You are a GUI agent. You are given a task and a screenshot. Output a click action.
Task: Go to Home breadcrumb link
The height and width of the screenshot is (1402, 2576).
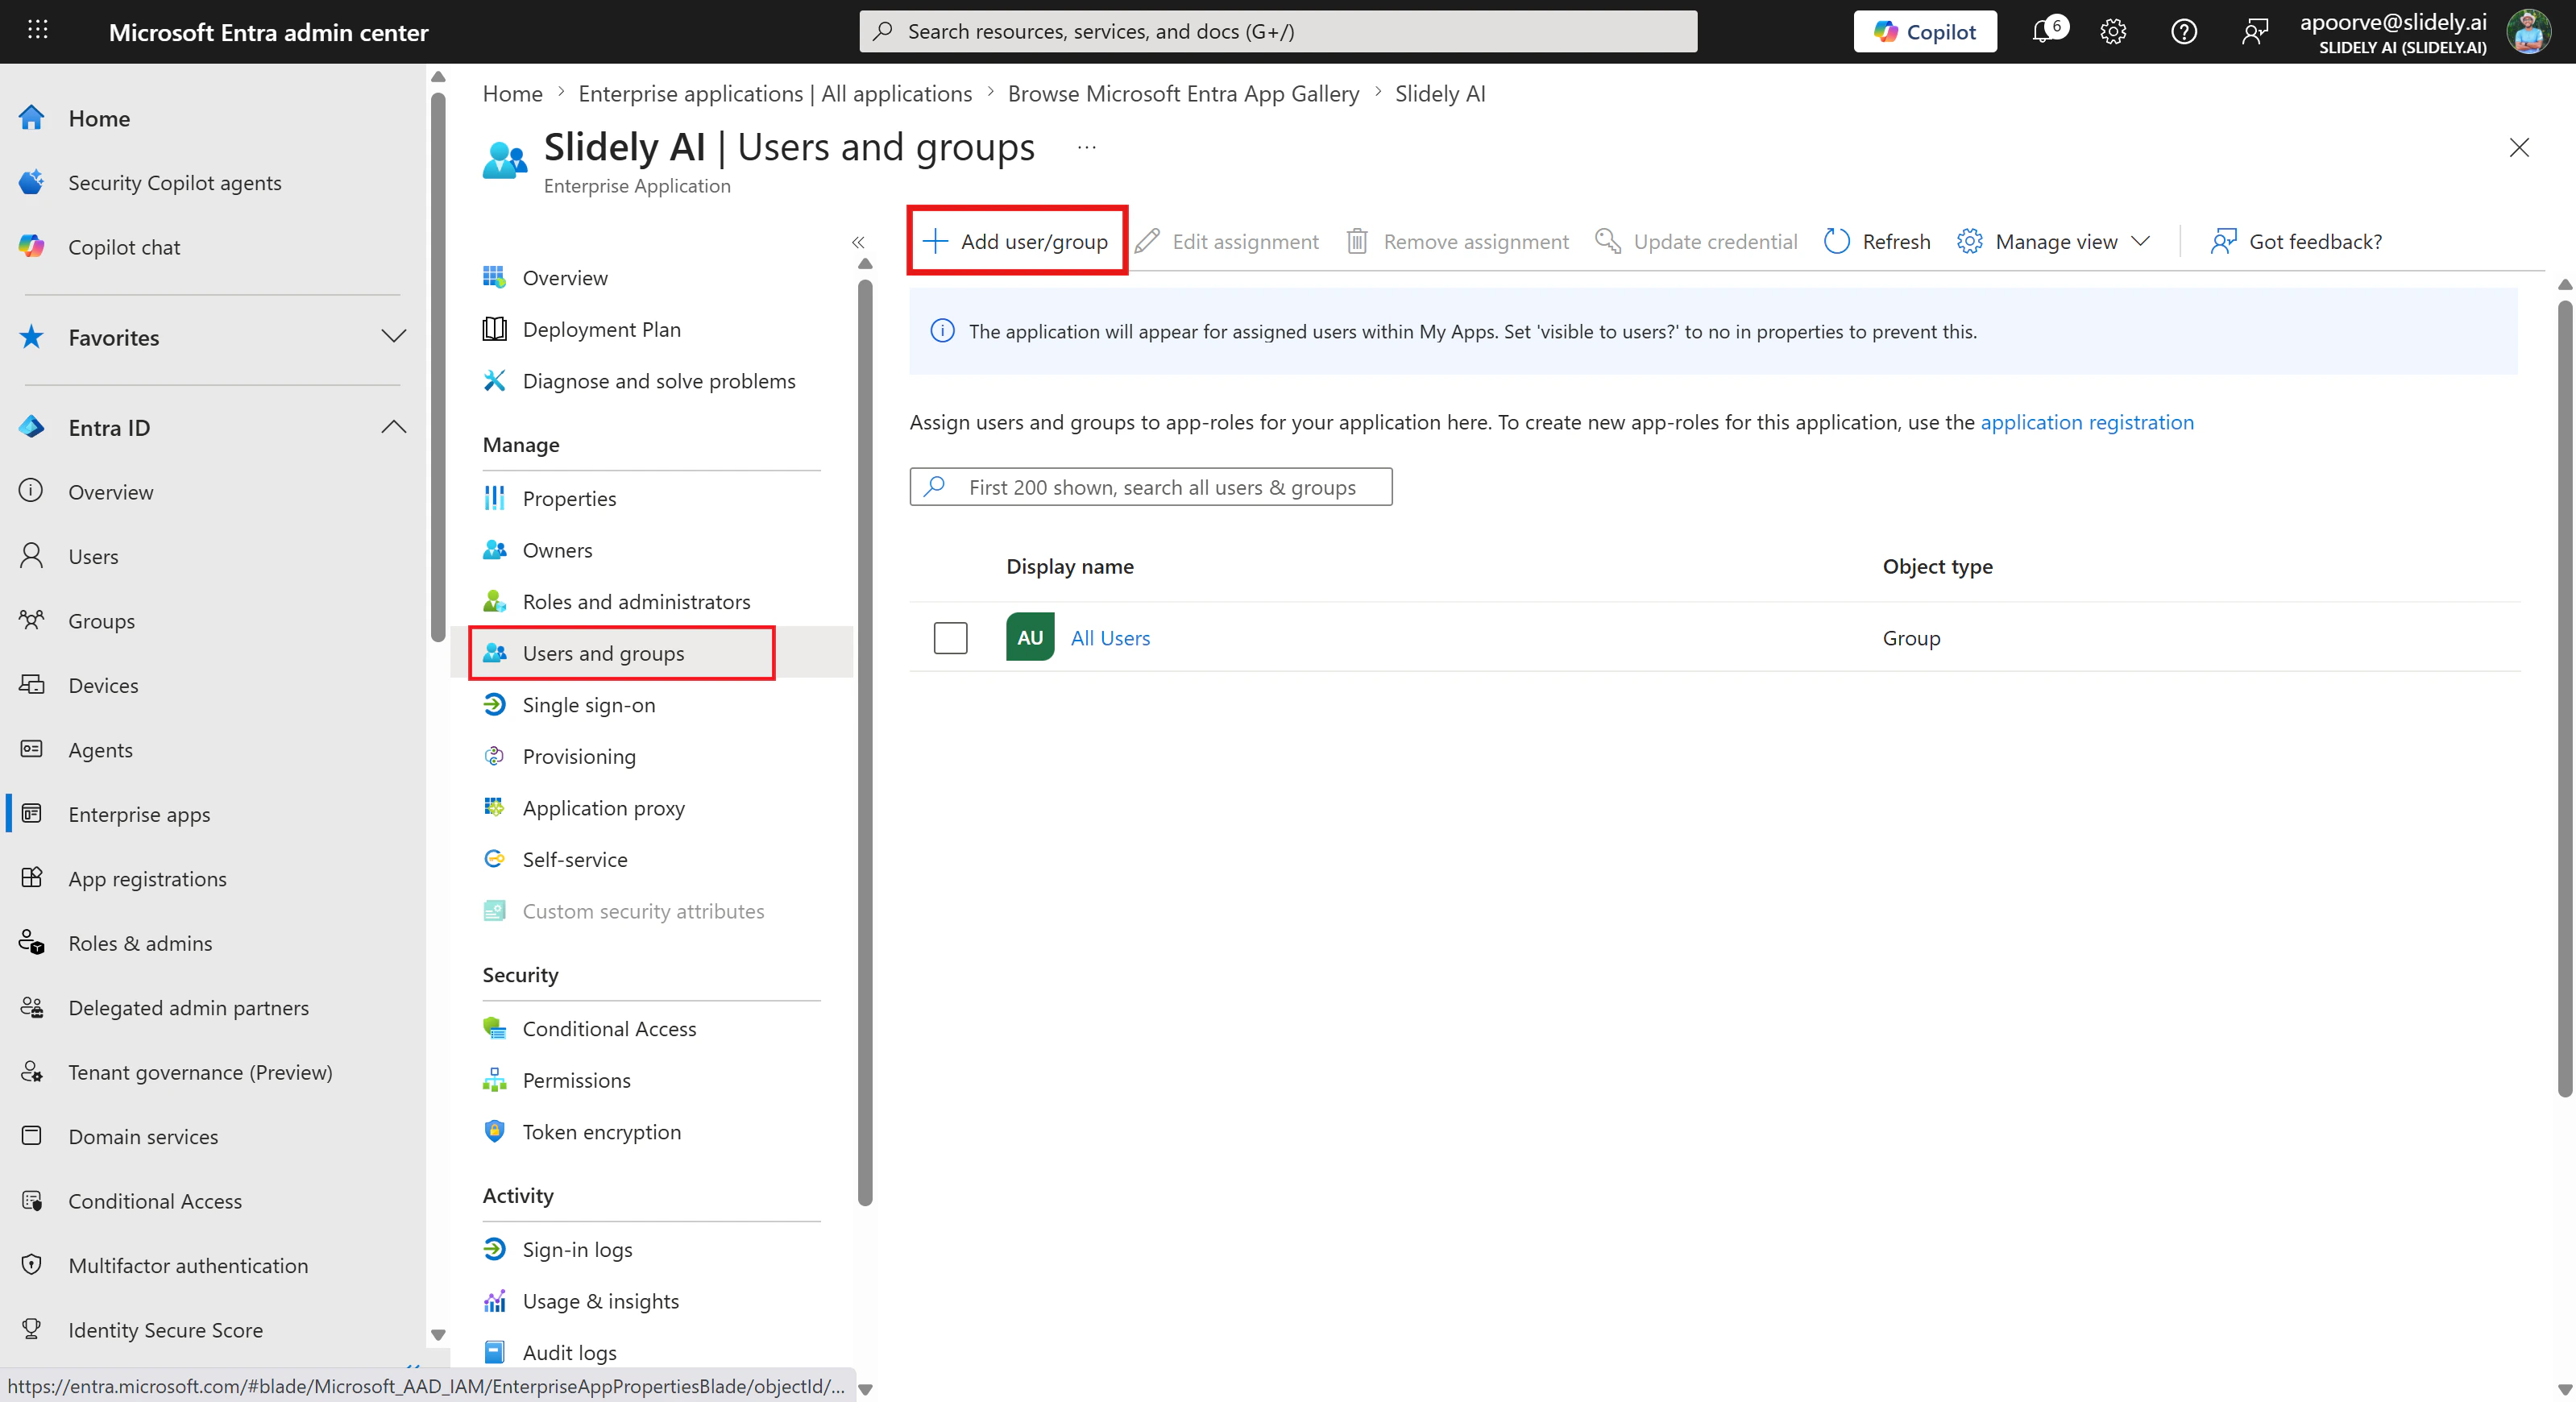513,93
